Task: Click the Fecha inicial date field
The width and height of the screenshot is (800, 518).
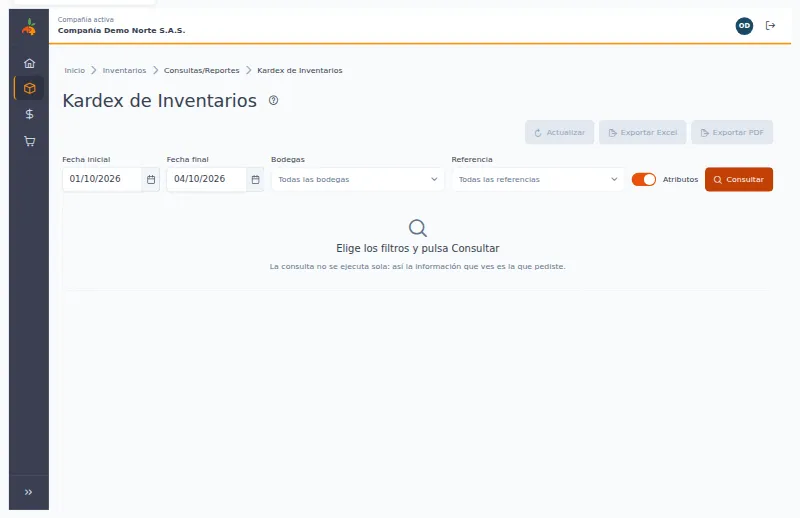Action: pyautogui.click(x=102, y=180)
